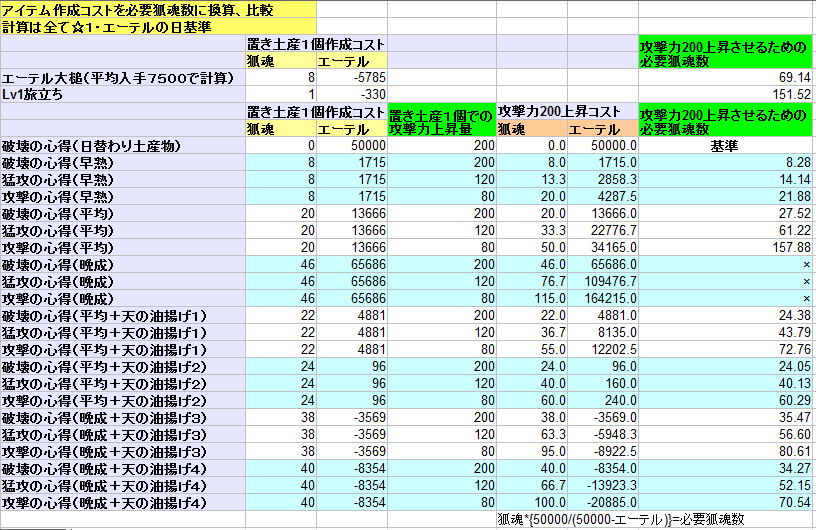Select the value 27.52

click(727, 213)
